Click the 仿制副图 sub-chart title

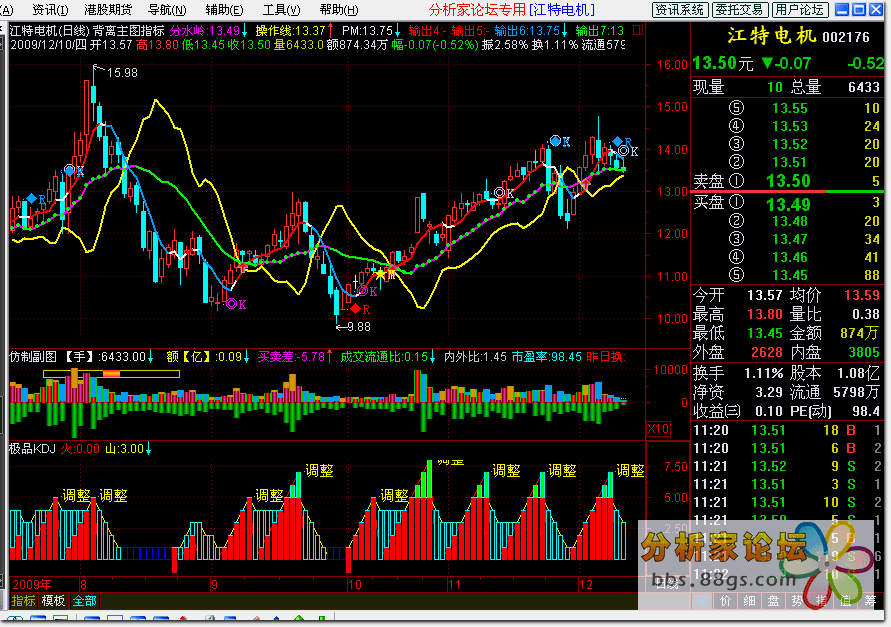(x=33, y=356)
